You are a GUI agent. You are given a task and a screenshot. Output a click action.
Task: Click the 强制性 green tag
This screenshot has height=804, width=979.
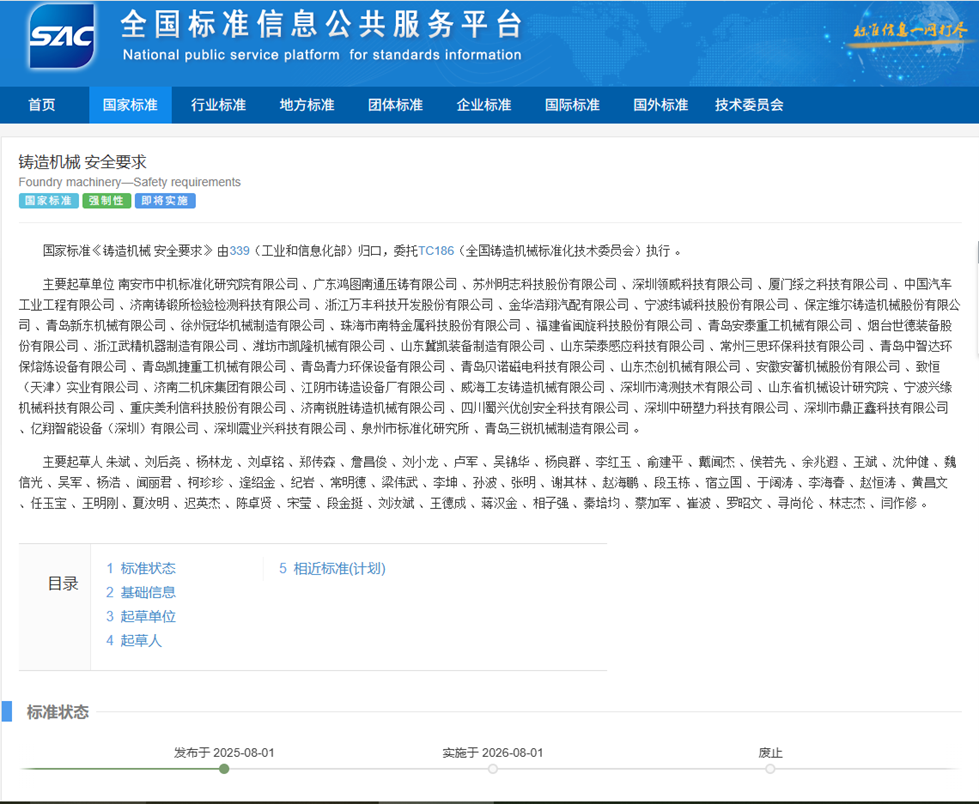pos(107,200)
